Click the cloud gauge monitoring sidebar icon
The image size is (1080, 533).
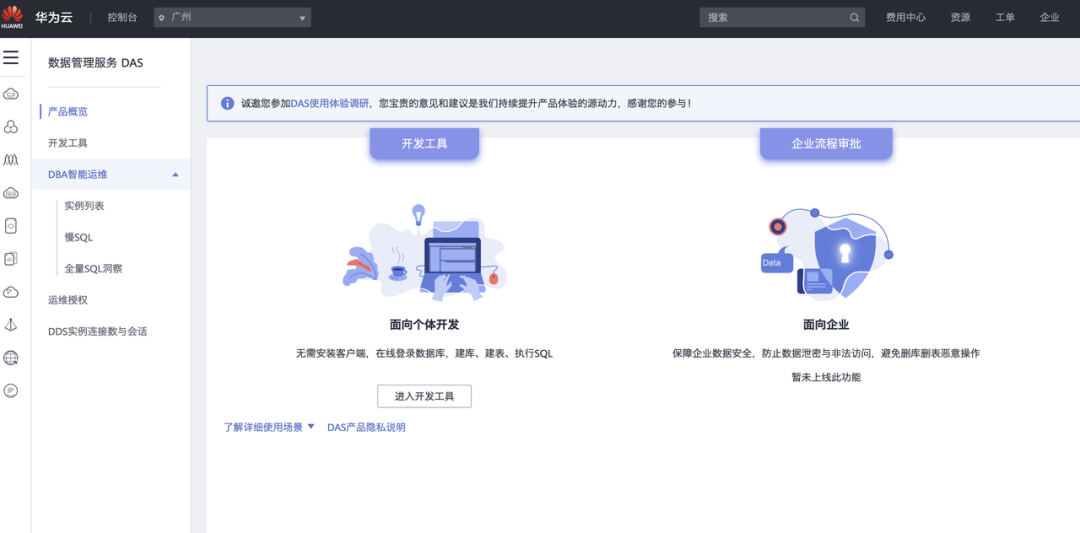(x=11, y=292)
